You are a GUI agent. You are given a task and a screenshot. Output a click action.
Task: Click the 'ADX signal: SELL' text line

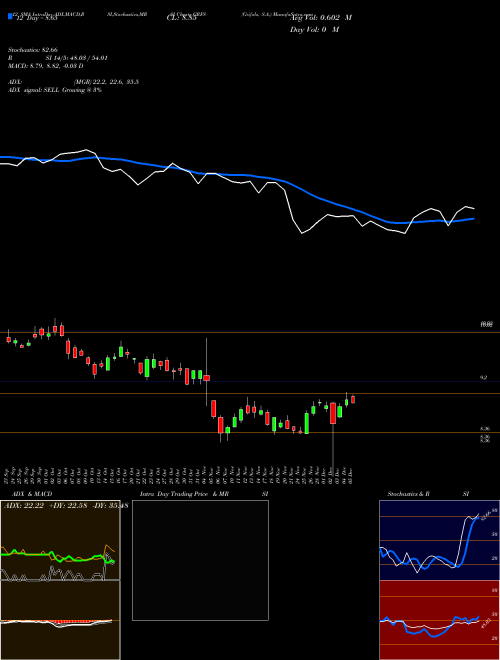pos(55,90)
